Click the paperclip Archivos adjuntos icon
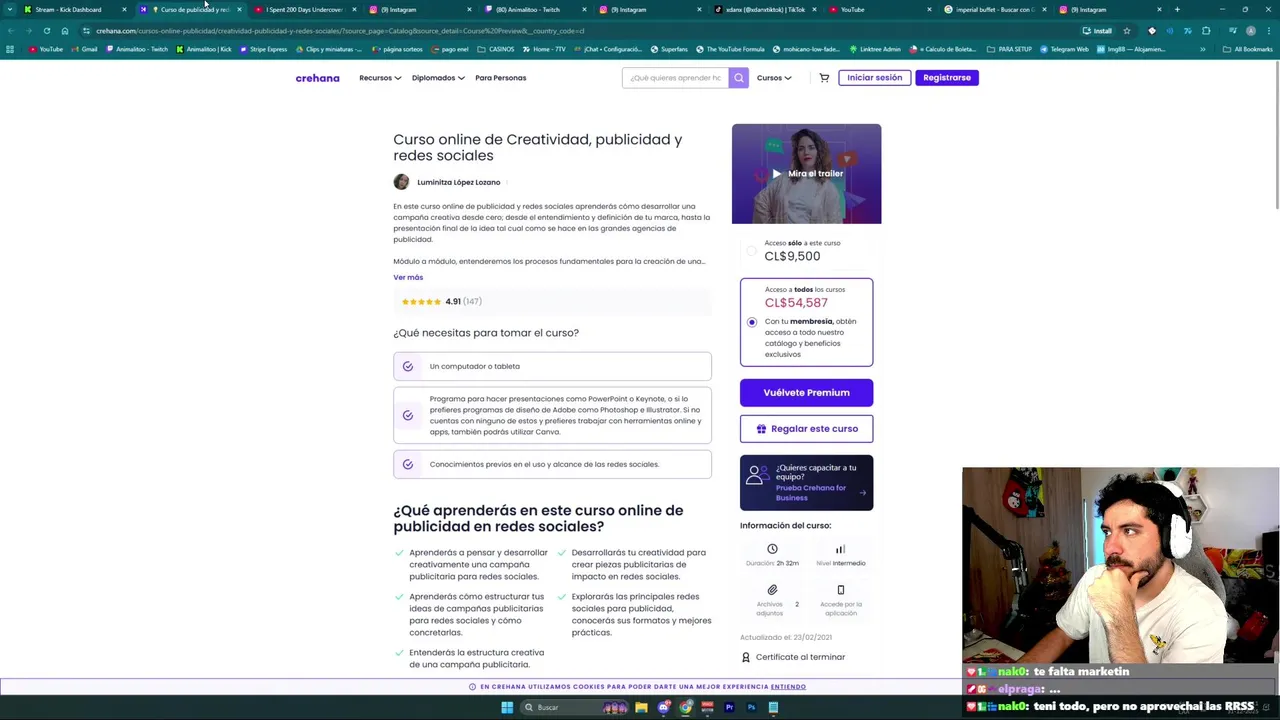Image resolution: width=1280 pixels, height=720 pixels. pyautogui.click(x=772, y=590)
